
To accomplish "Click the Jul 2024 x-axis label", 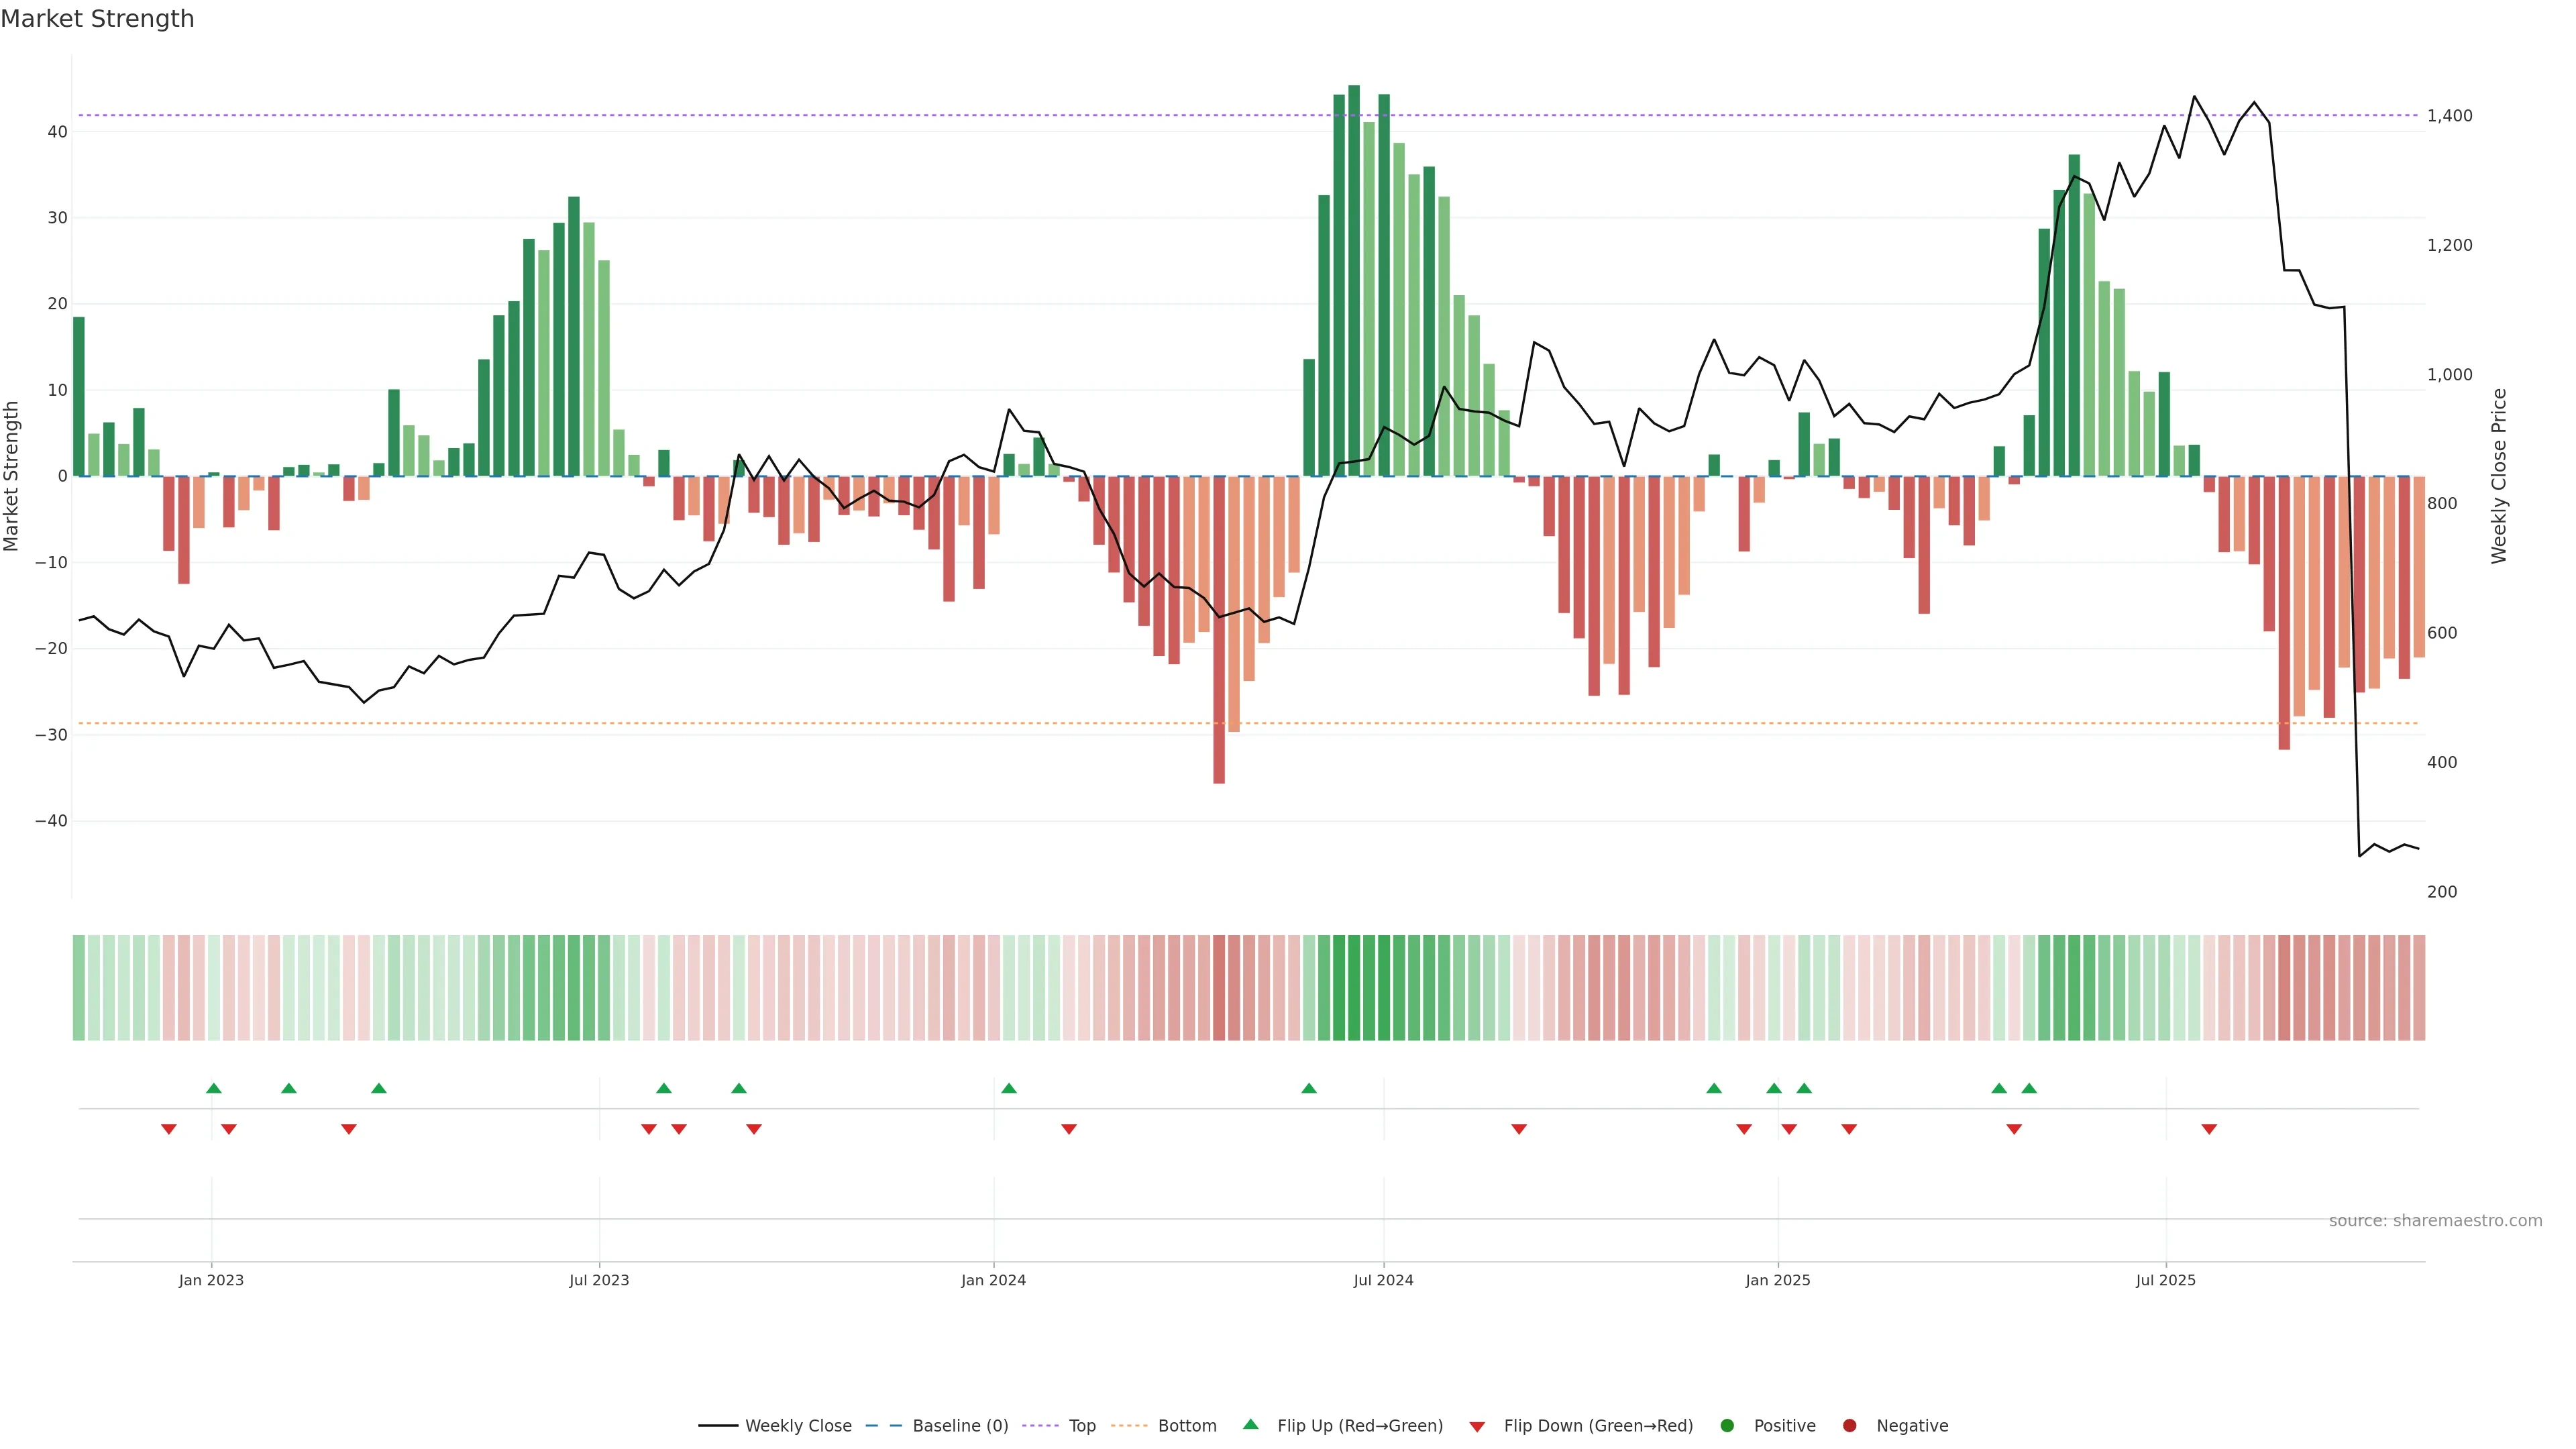I will 1383,1280.
